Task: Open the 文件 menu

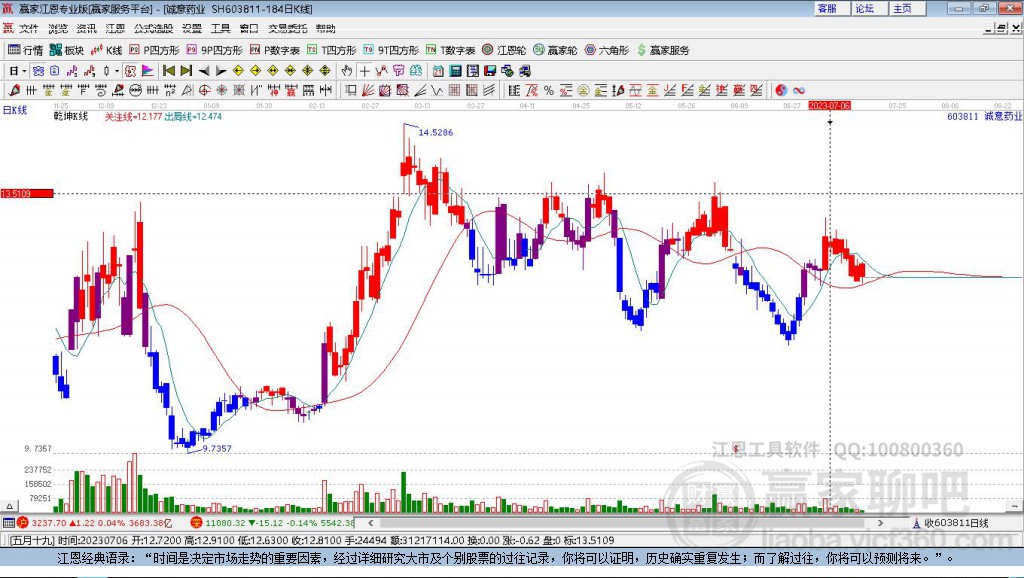Action: [29, 28]
